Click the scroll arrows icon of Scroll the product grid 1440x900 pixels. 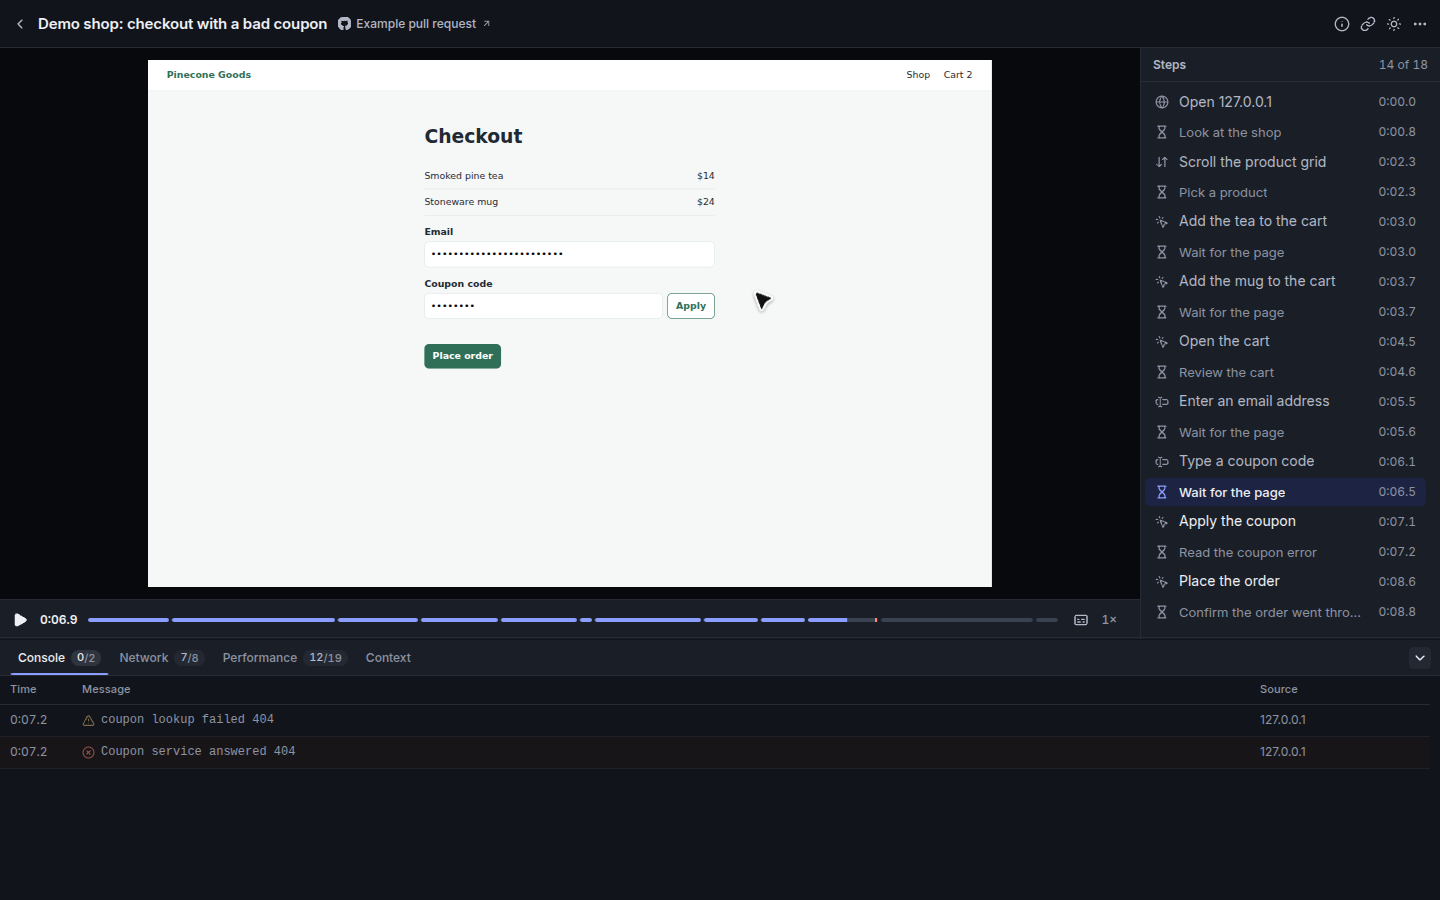point(1162,162)
